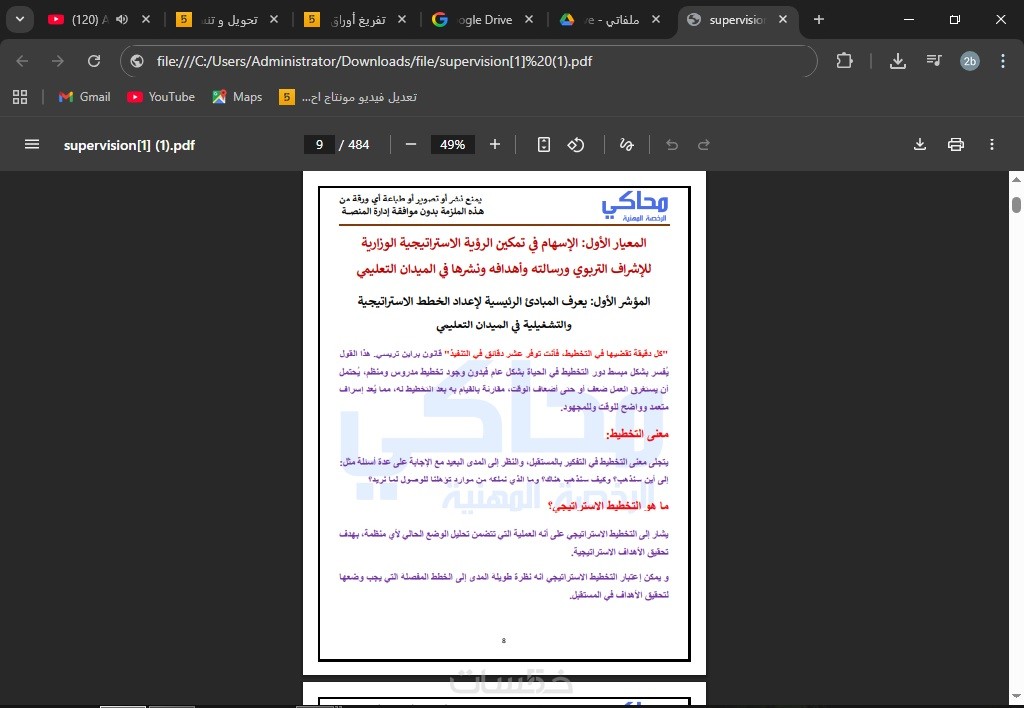
Task: Click the محاكي logo in page header
Action: pyautogui.click(x=635, y=206)
